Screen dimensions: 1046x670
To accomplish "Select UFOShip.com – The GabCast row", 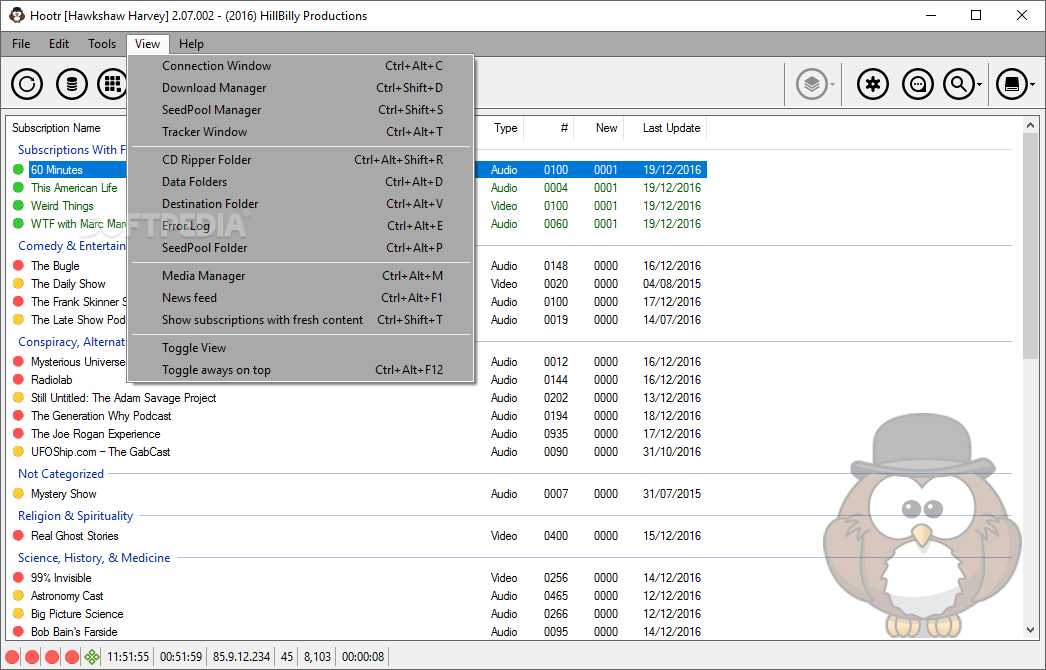I will pyautogui.click(x=100, y=452).
